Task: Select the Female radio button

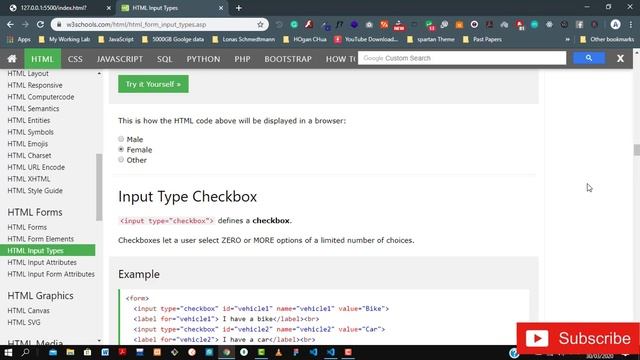Action: tap(121, 149)
